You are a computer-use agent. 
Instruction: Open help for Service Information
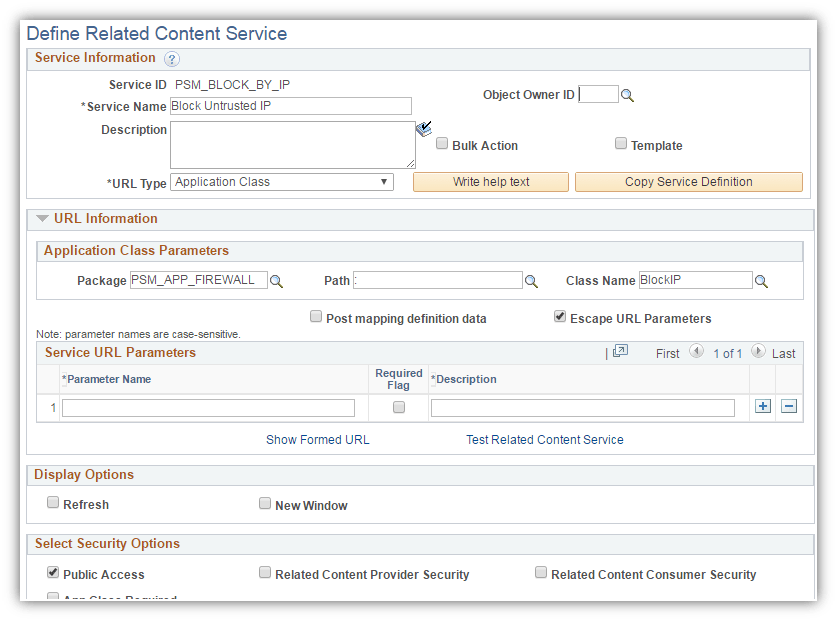(x=171, y=58)
